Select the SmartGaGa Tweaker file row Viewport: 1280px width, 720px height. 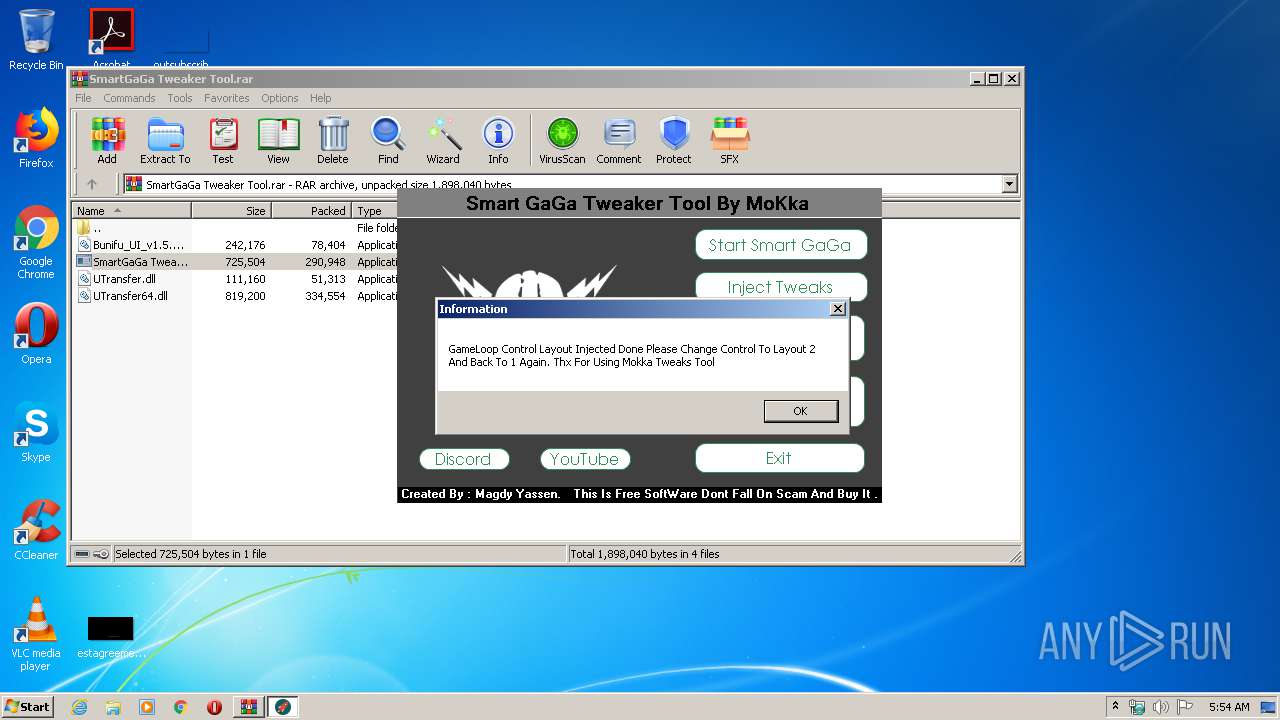pos(235,262)
